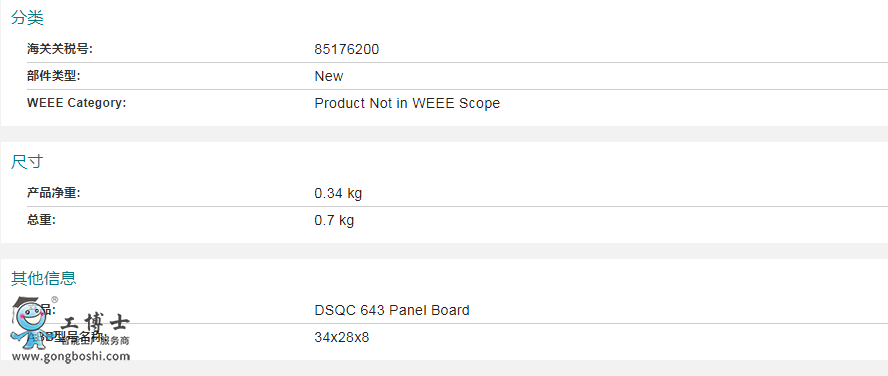888x376 pixels.
Task: Click DSQC 643 Panel Board text
Action: (x=392, y=310)
